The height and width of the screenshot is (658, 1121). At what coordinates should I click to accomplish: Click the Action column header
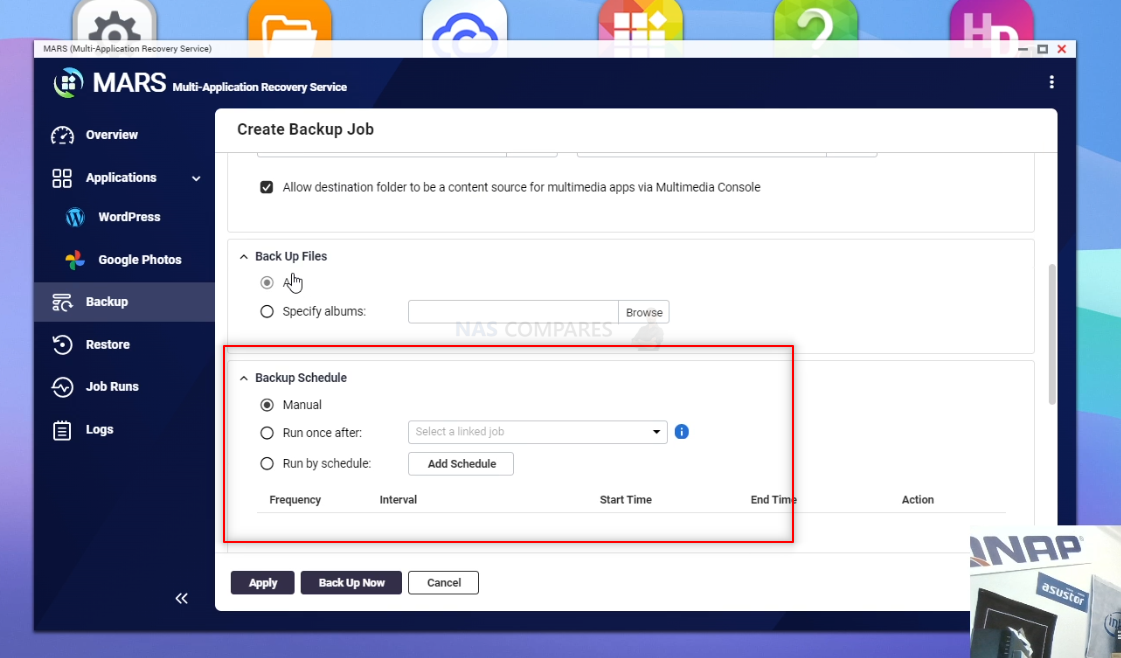[x=917, y=500]
